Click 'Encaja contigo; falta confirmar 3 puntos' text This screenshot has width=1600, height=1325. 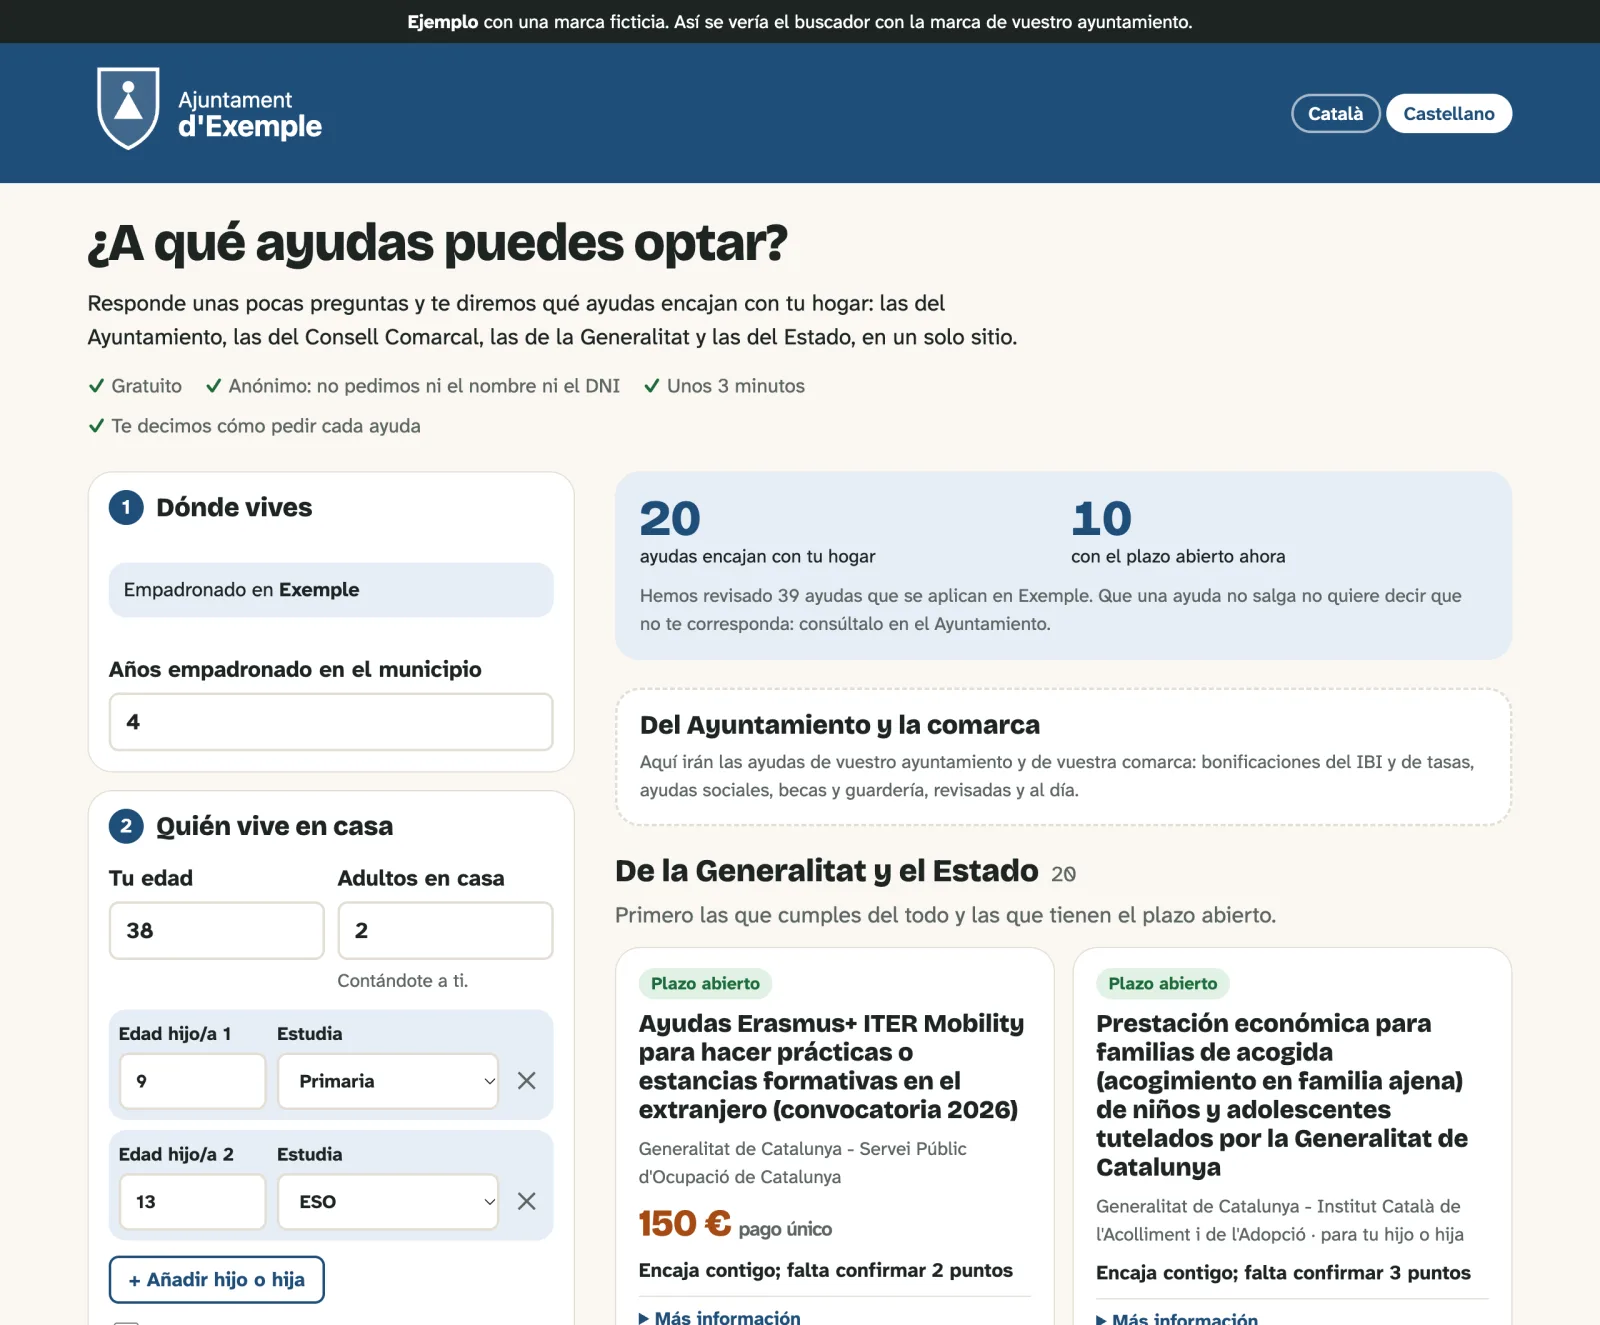coord(1283,1273)
